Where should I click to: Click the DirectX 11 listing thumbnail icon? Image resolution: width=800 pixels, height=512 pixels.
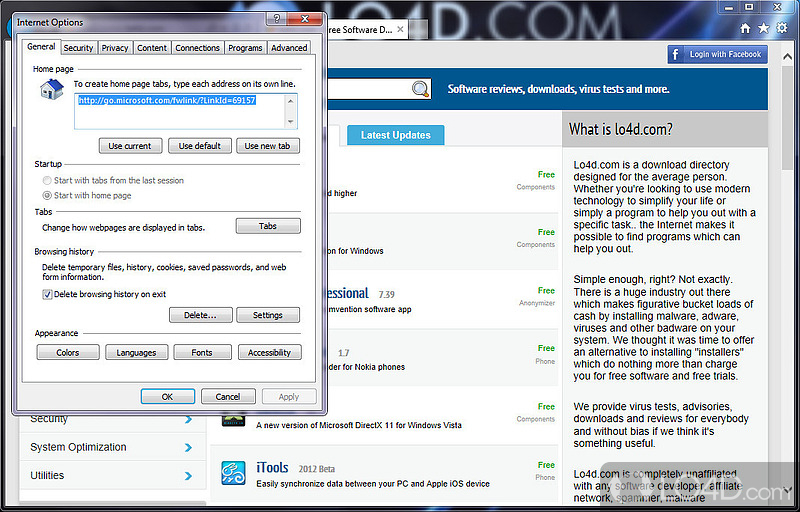[233, 421]
